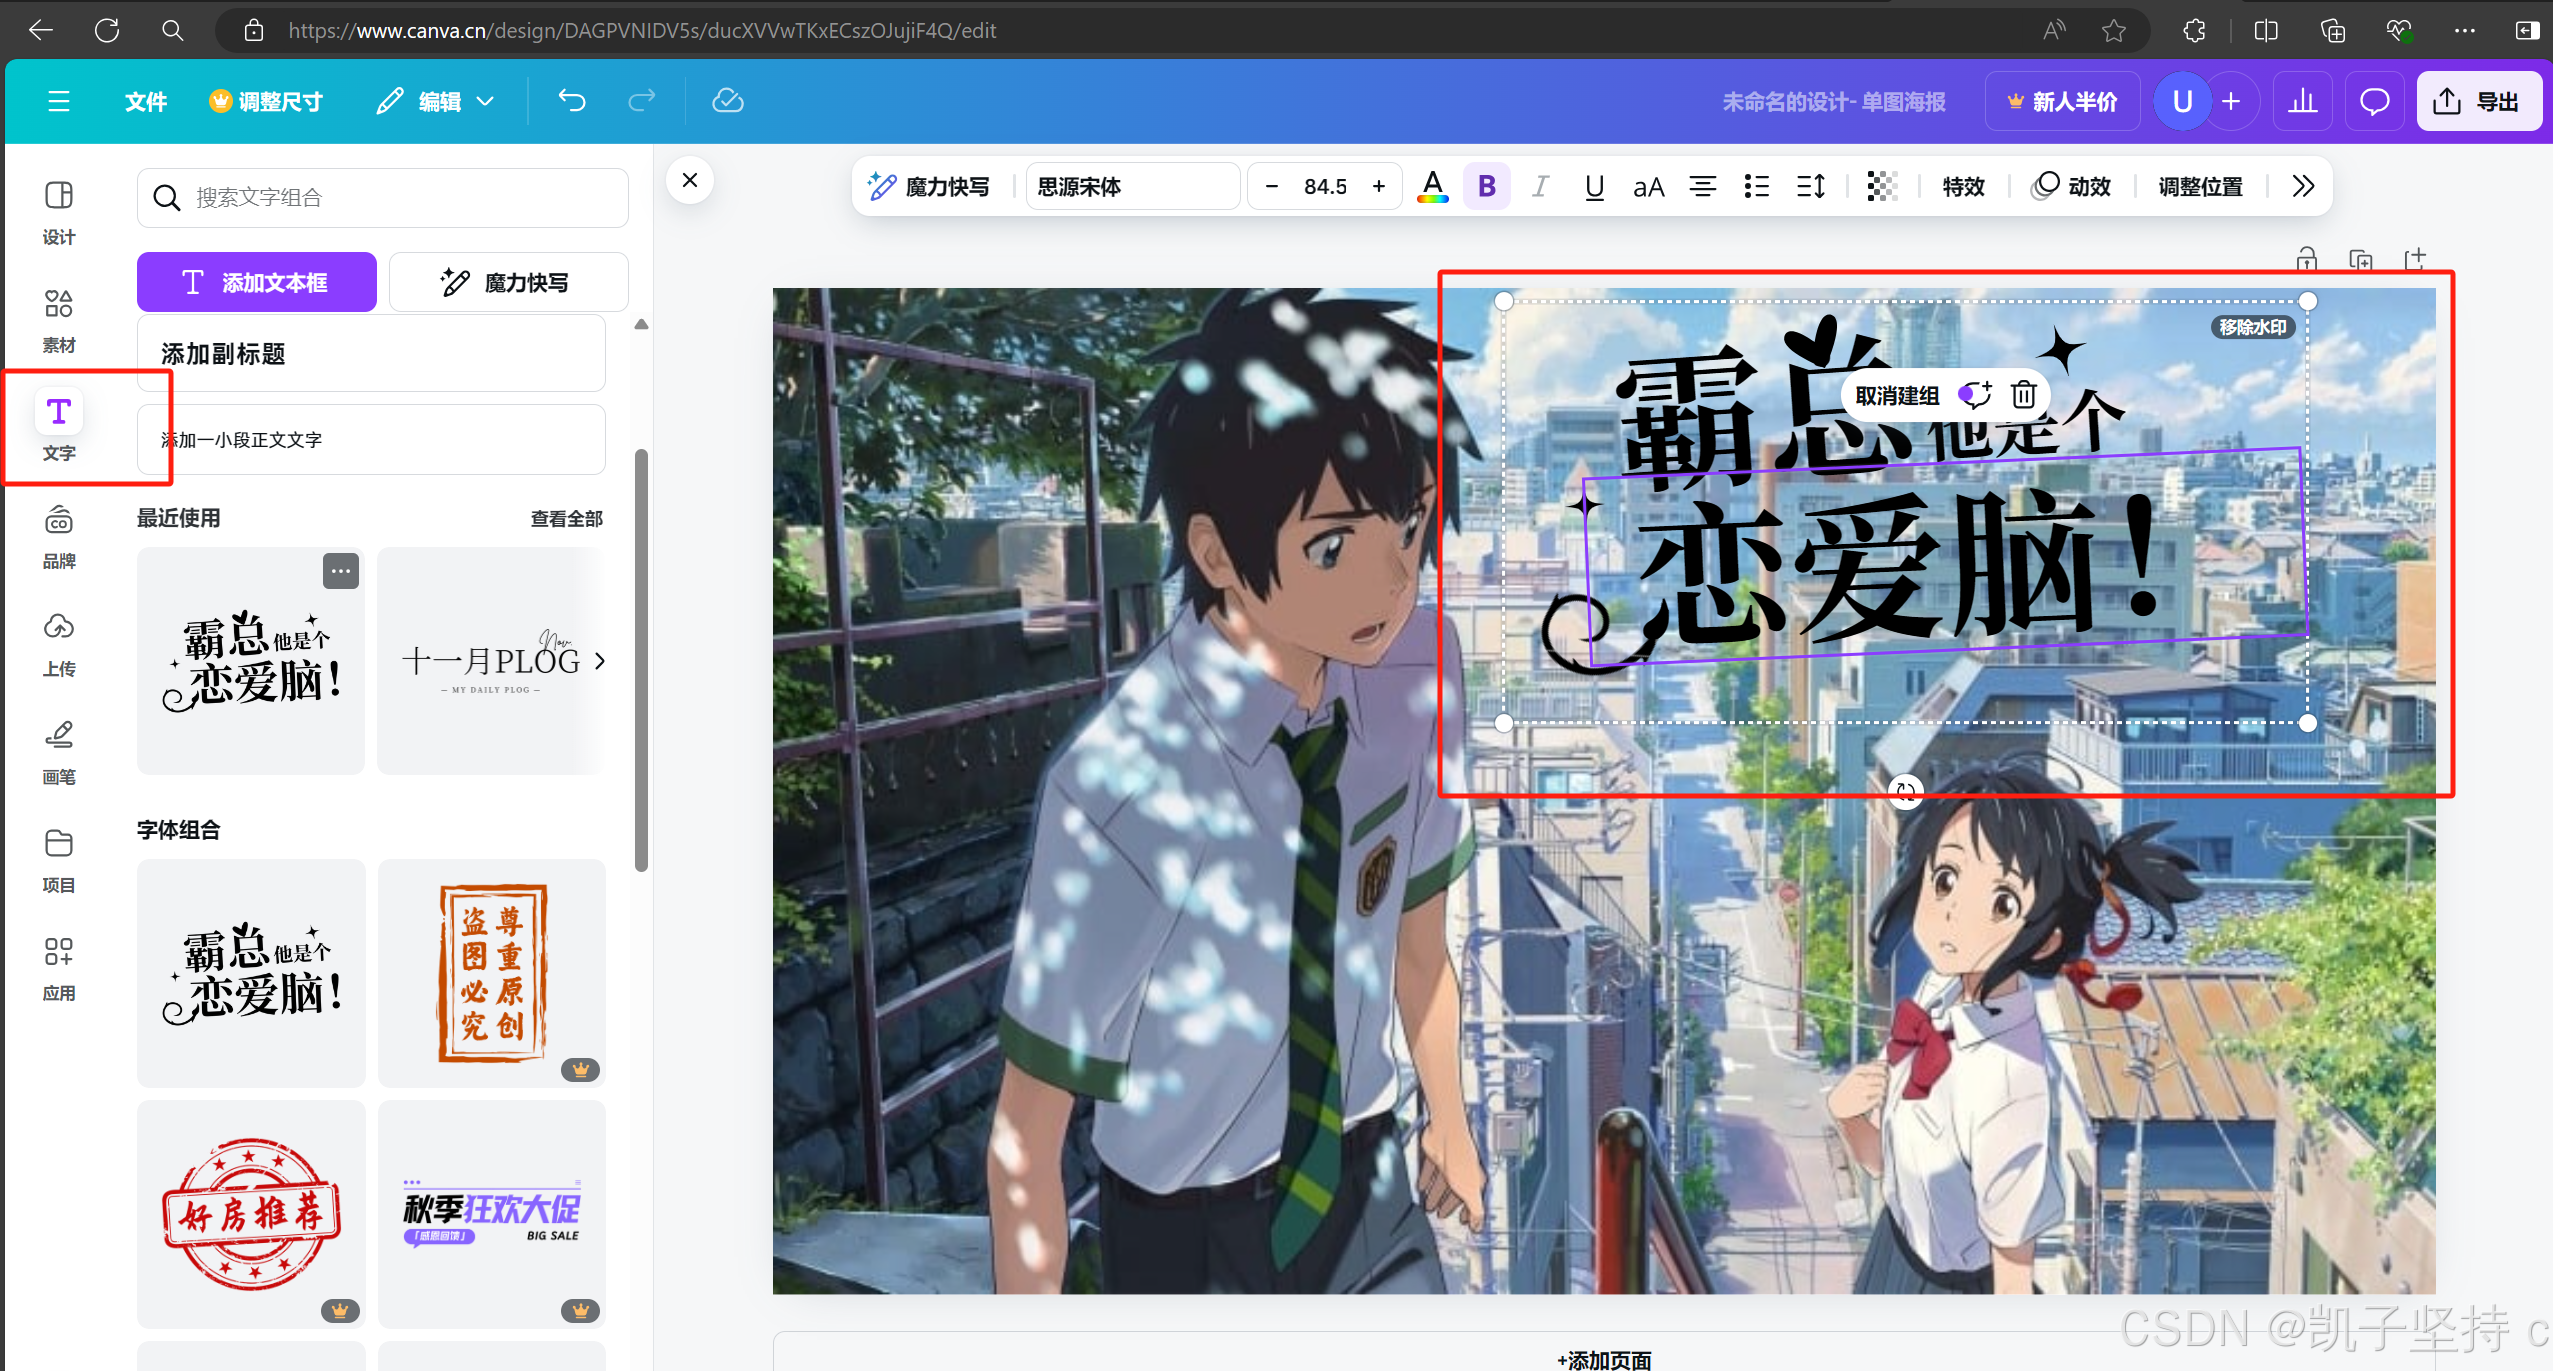This screenshot has height=1371, width=2553.
Task: Click the 查看全部 link
Action: (566, 518)
